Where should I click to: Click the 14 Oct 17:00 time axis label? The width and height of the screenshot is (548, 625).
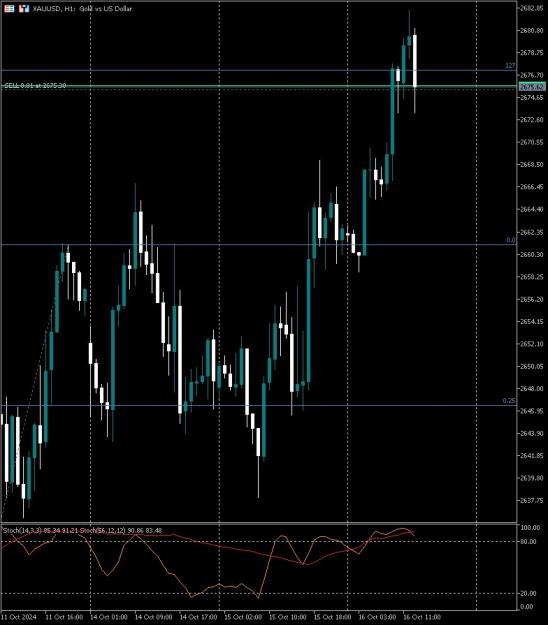[198, 617]
